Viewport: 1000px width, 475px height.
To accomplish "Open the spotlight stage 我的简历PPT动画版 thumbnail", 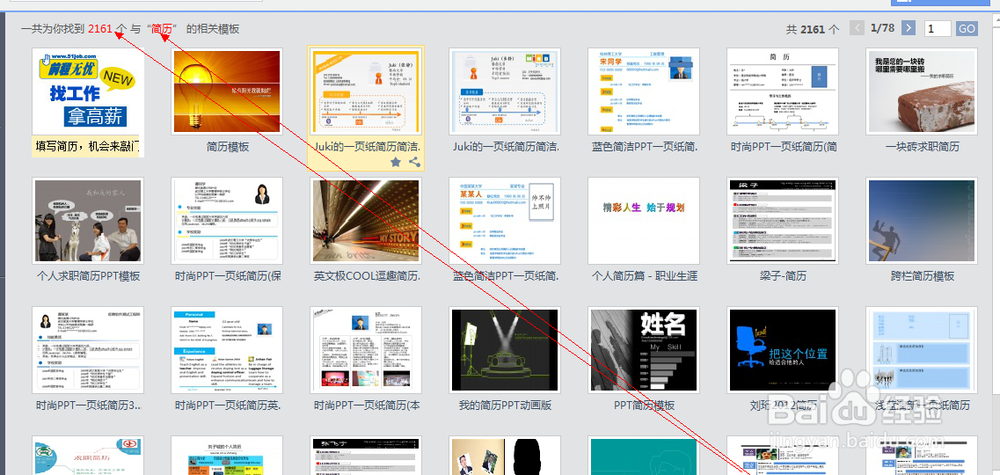I will click(505, 350).
